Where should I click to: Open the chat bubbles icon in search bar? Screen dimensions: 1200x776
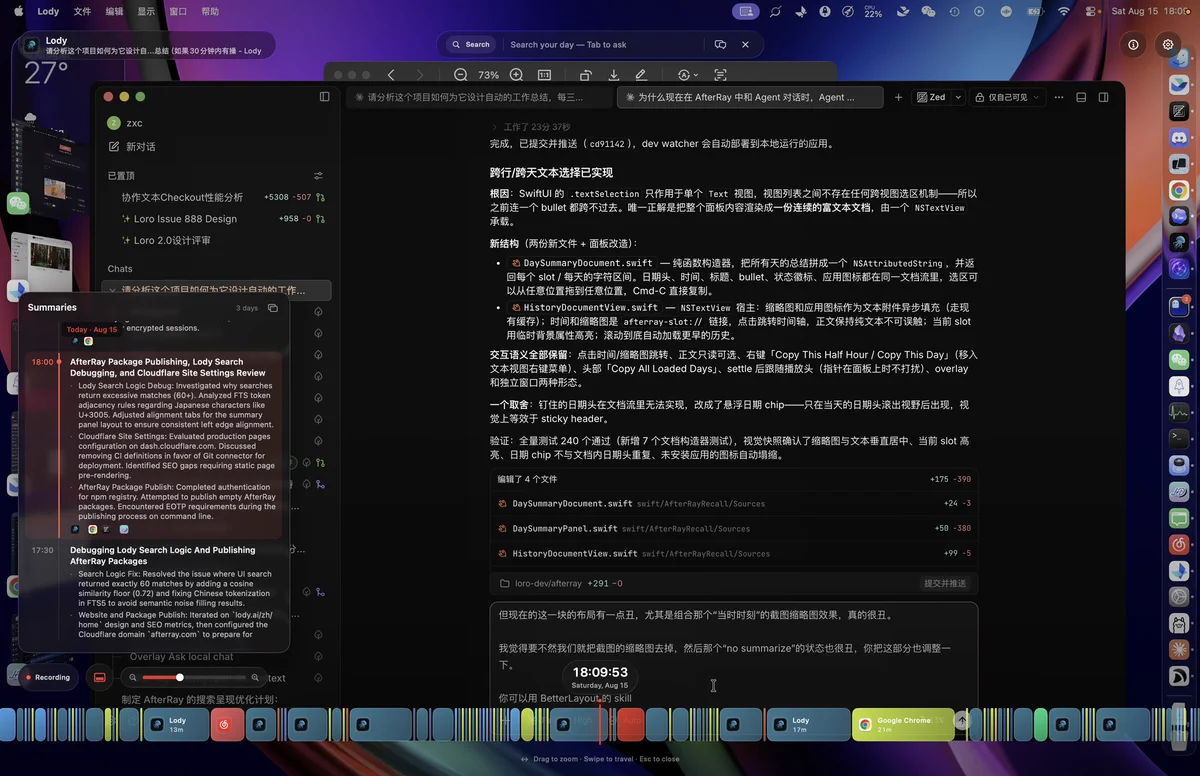(x=720, y=45)
